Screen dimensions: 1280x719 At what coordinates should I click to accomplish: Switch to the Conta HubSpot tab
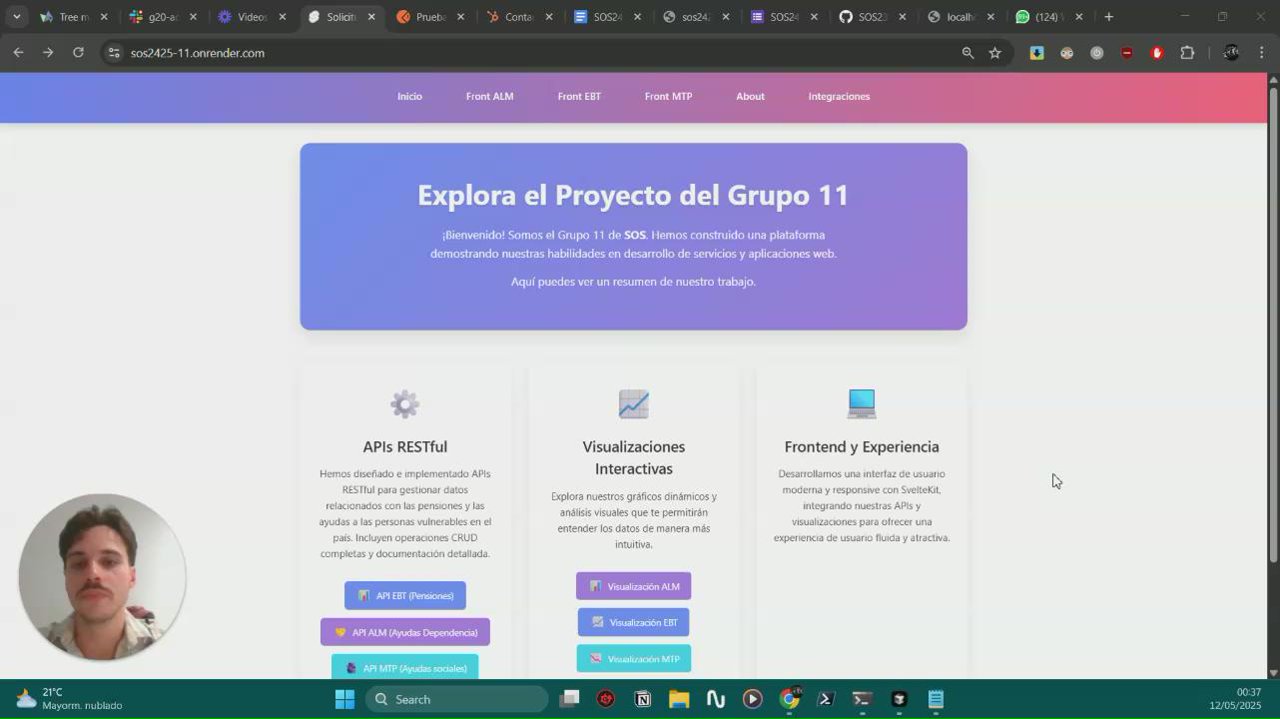[519, 17]
